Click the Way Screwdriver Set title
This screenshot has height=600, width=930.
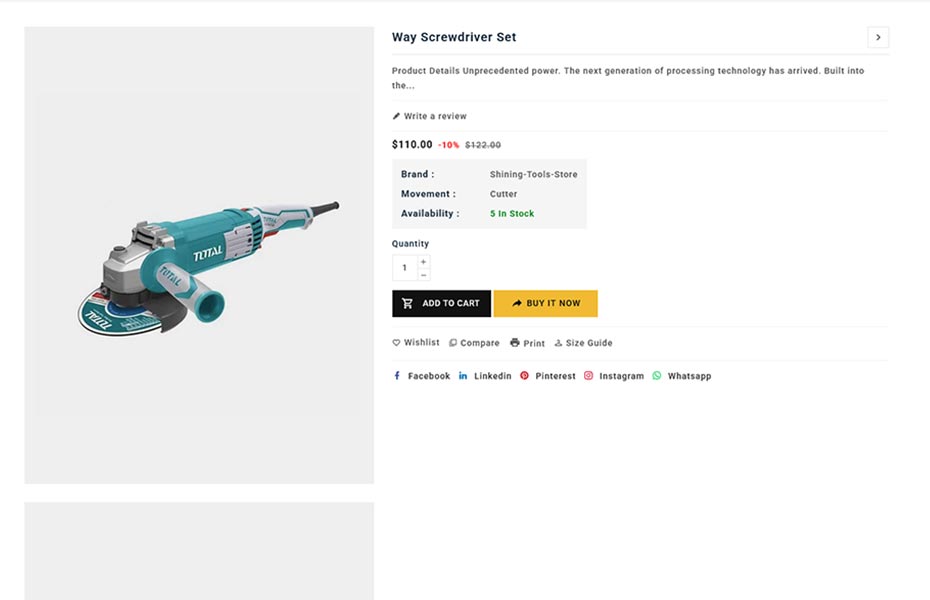click(454, 37)
